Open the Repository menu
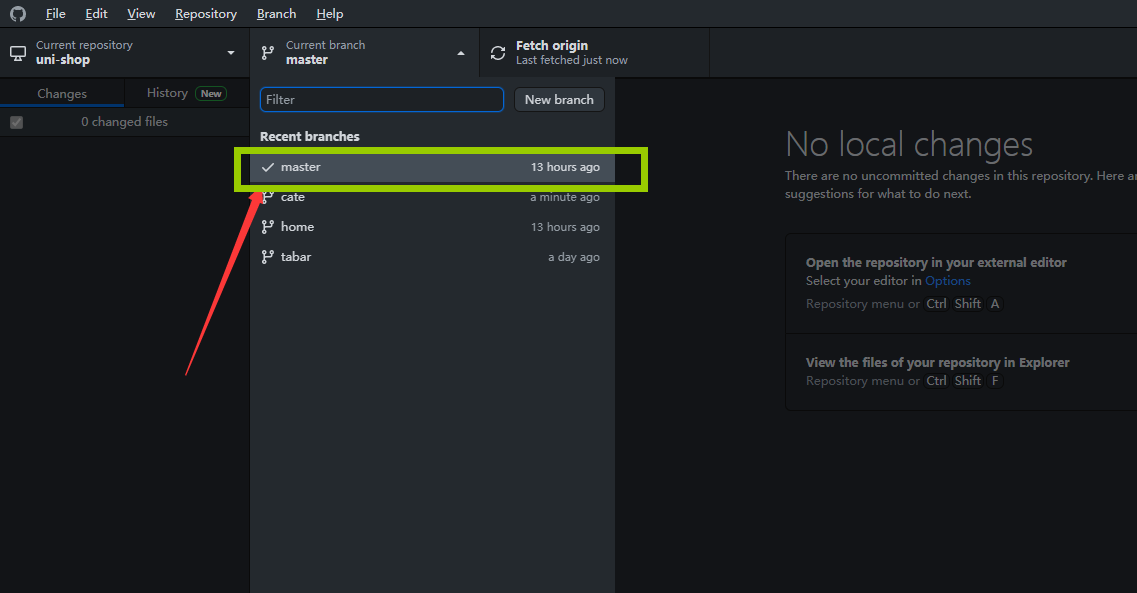Screen dimensions: 1137x593 (206, 14)
